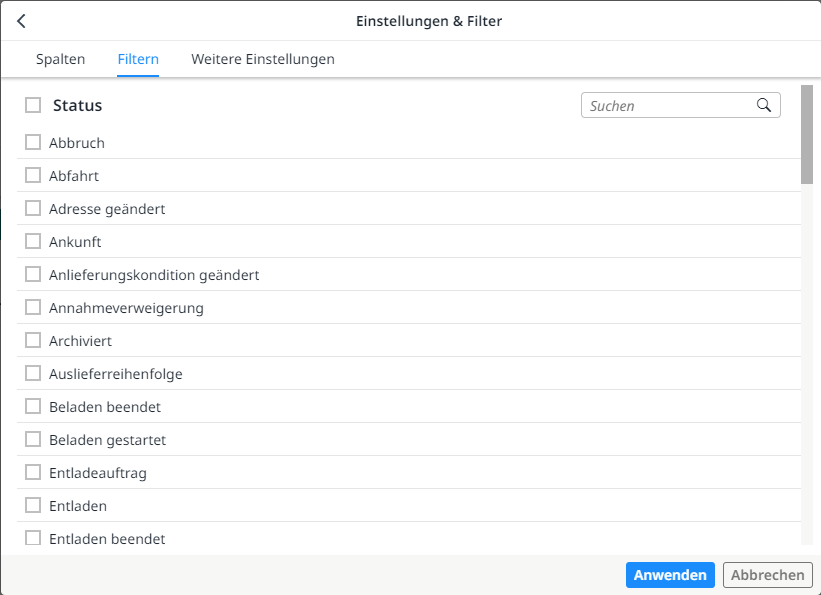Select the Entladeauftrag filter
821x595 pixels.
click(x=32, y=472)
